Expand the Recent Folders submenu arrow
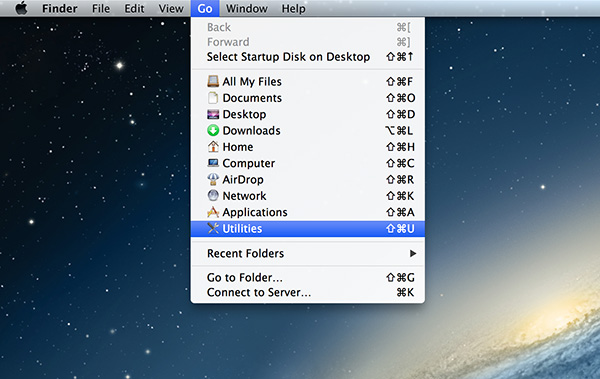 (413, 253)
